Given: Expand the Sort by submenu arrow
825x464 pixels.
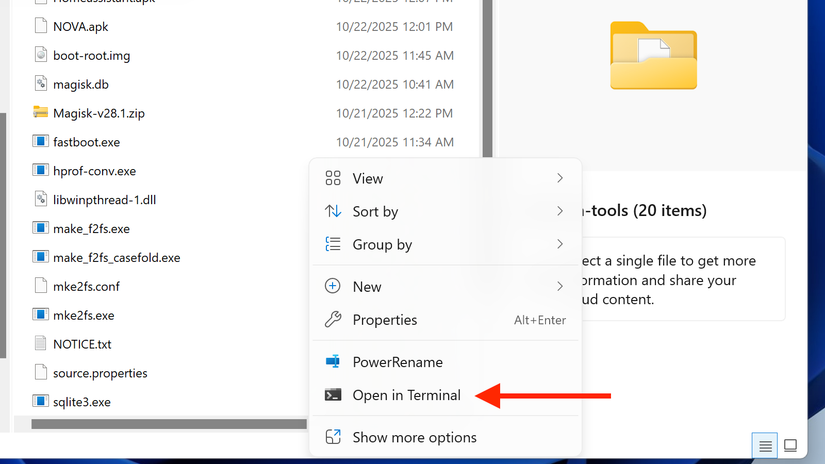Looking at the screenshot, I should [560, 211].
